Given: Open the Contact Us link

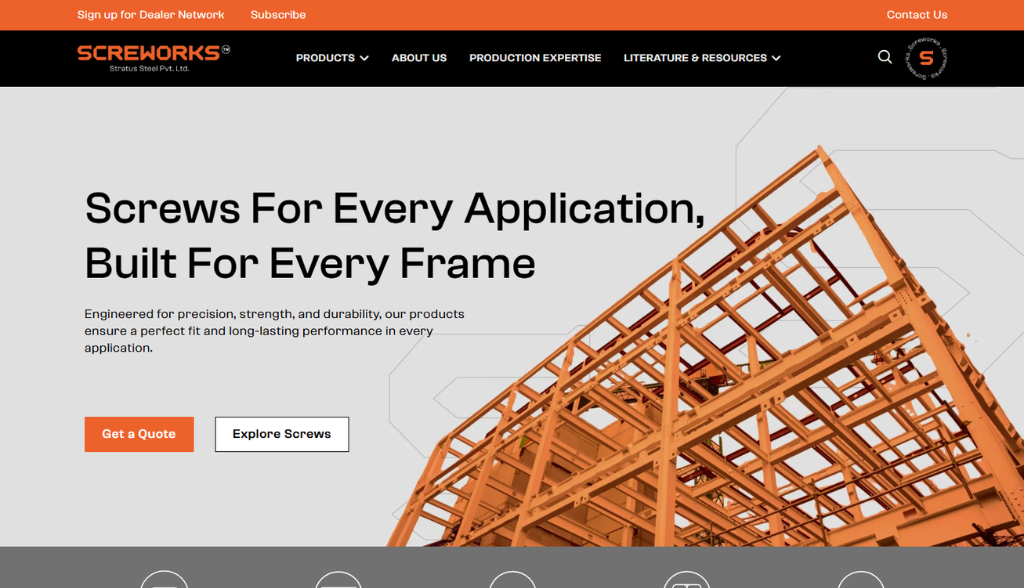Looking at the screenshot, I should [x=916, y=15].
